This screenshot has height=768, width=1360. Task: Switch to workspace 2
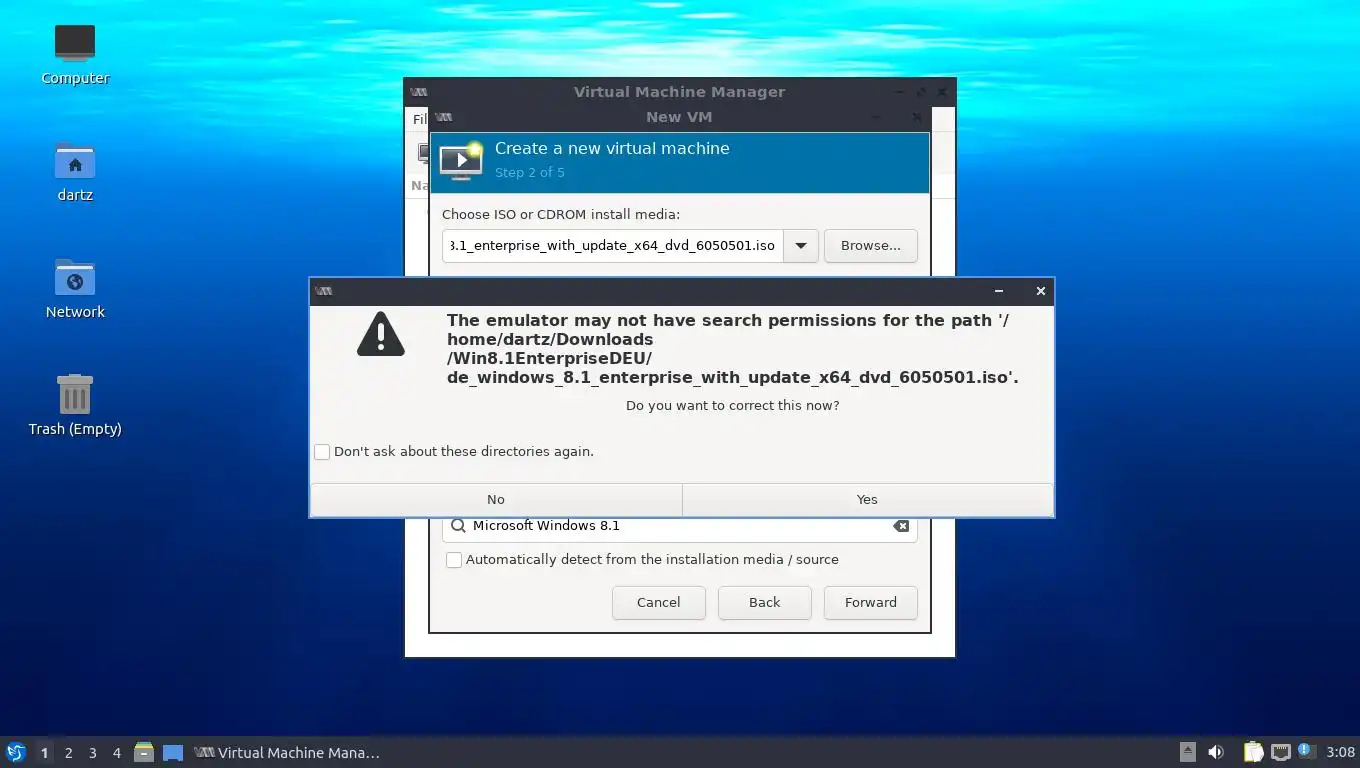(x=68, y=753)
